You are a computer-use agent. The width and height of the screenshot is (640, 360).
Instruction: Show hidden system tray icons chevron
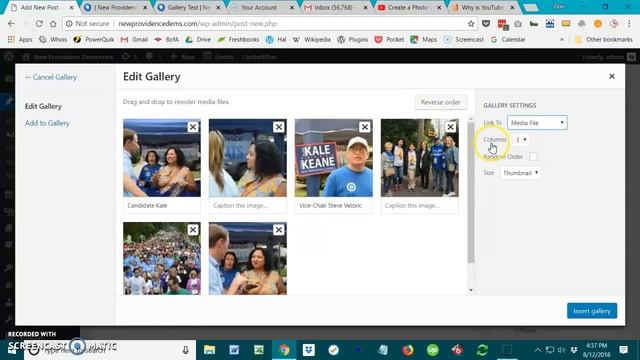[x=538, y=350]
